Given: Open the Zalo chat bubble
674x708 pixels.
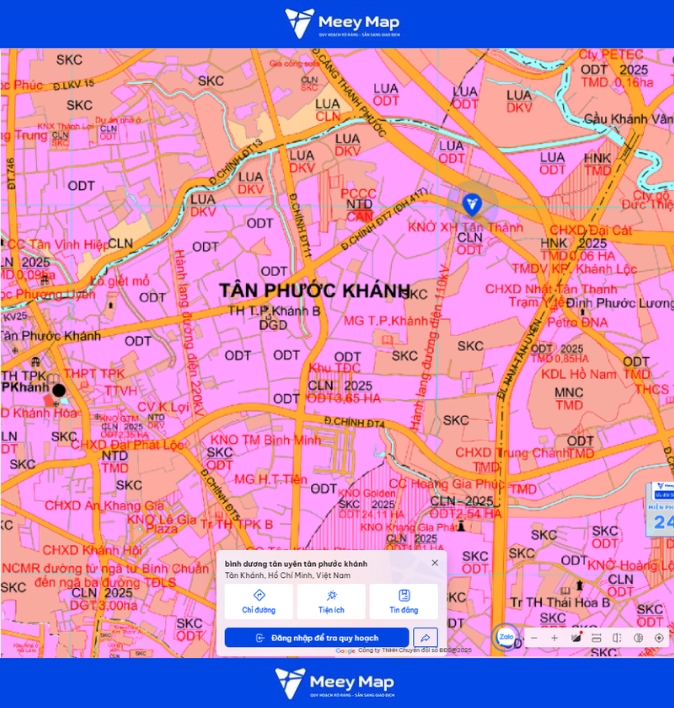Looking at the screenshot, I should pyautogui.click(x=506, y=637).
